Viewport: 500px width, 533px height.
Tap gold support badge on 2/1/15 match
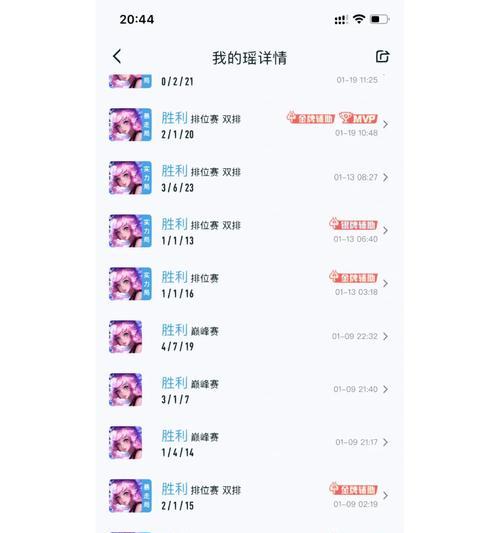353,489
